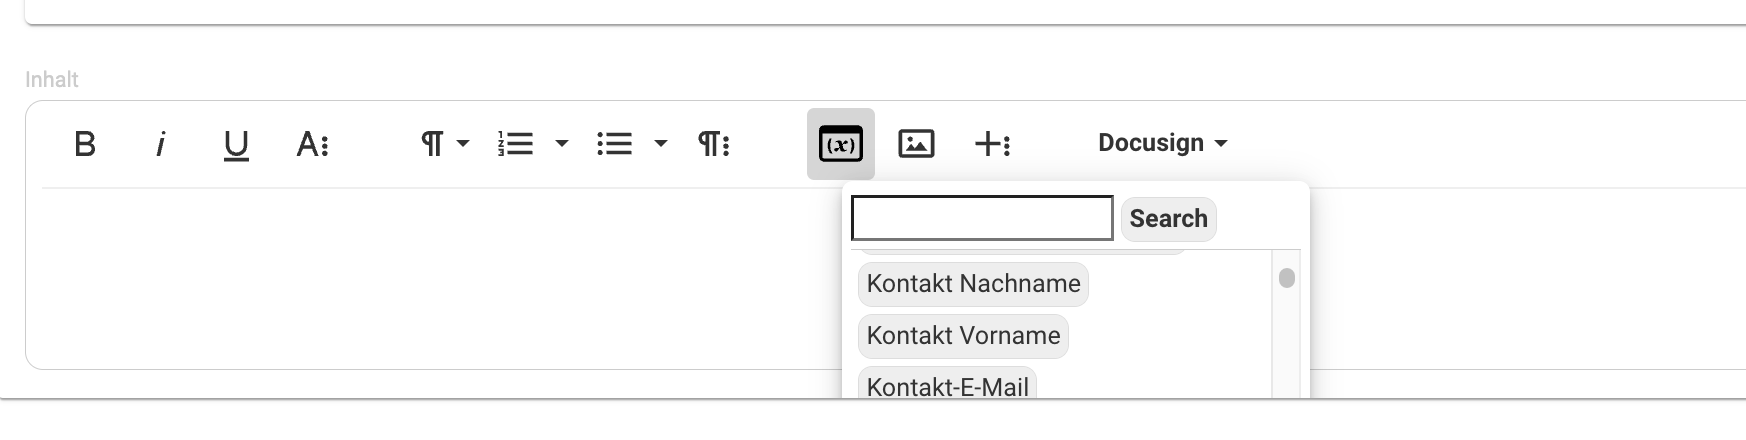
Task: Open the more insert options plus icon
Action: [x=992, y=144]
